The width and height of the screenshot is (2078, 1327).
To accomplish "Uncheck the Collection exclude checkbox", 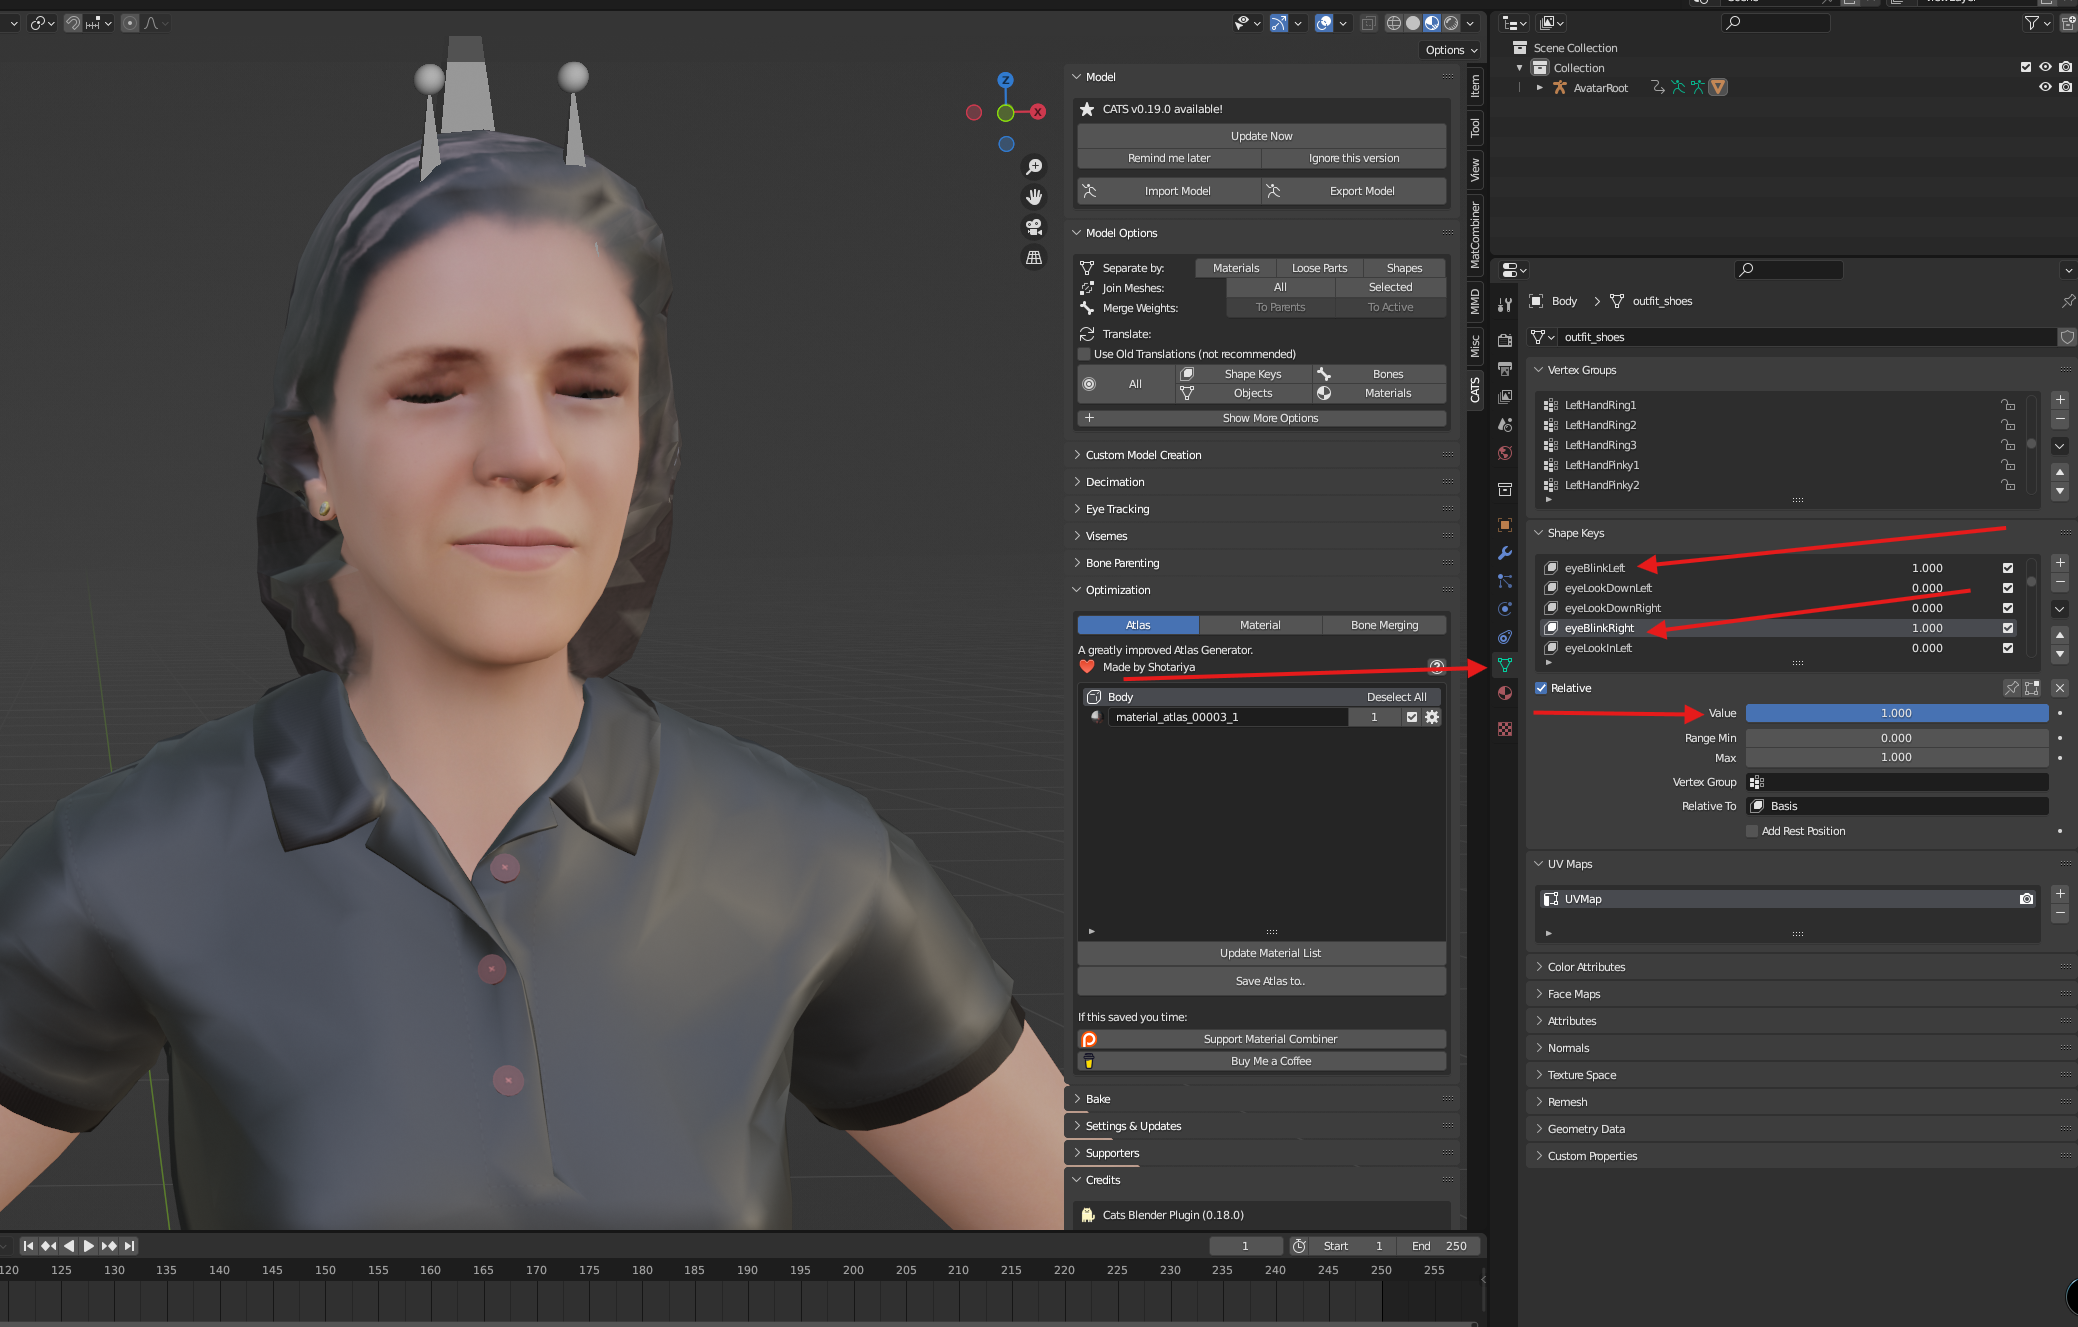I will [x=2026, y=67].
